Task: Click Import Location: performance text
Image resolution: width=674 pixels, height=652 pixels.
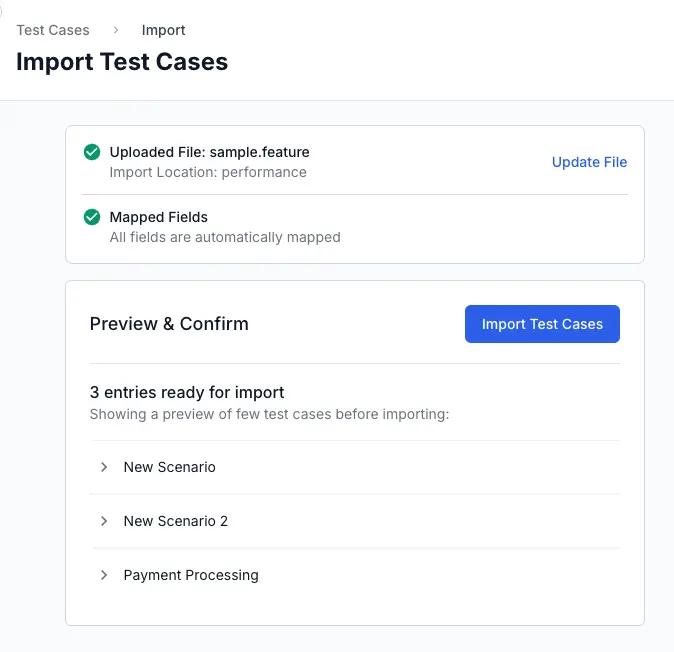Action: pyautogui.click(x=207, y=172)
